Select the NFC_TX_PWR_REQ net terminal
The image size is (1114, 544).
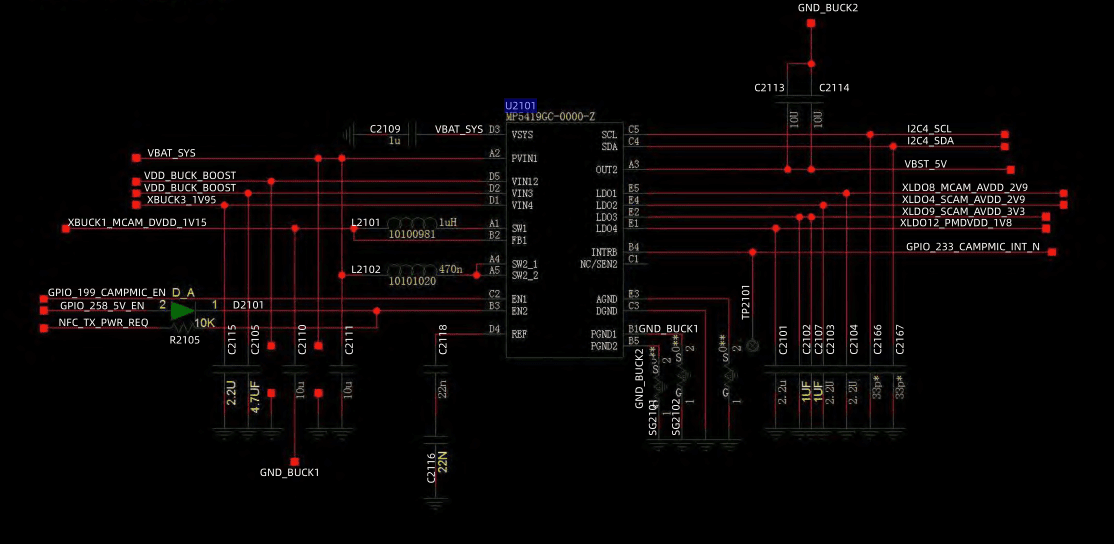tap(43, 328)
